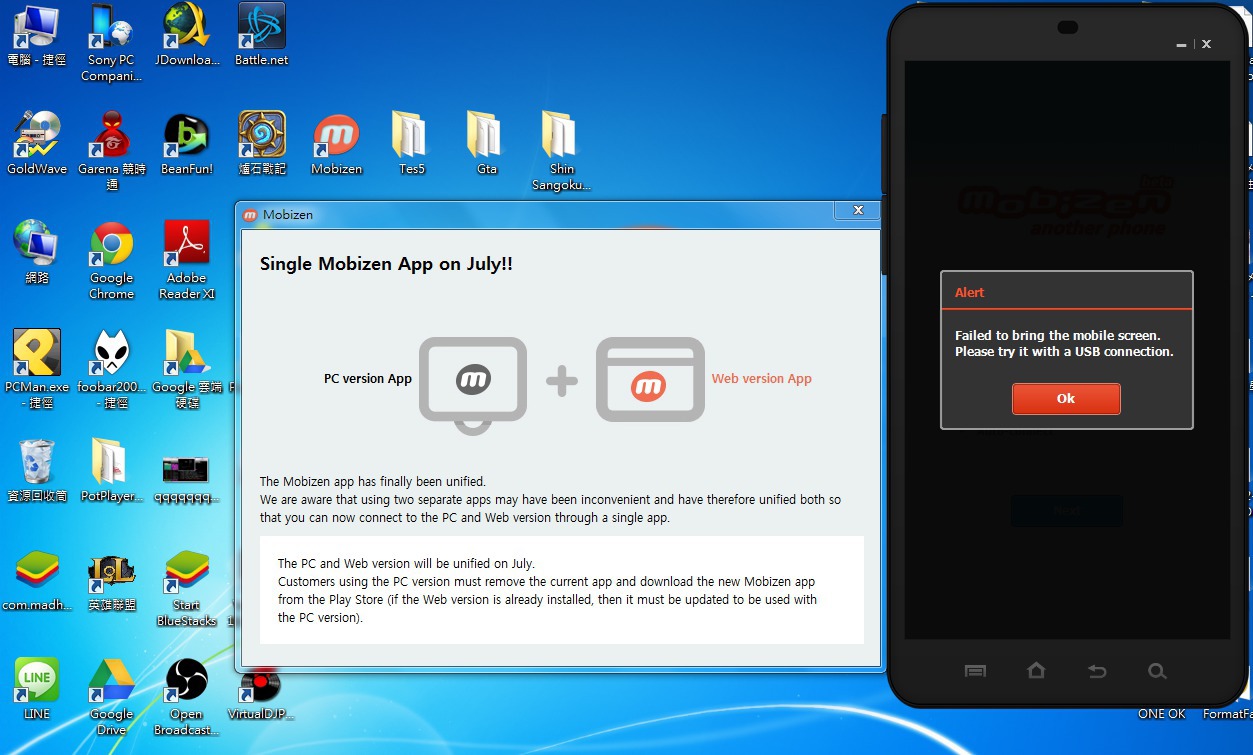
Task: Select the Start BlueStacks shortcut
Action: pos(187,587)
